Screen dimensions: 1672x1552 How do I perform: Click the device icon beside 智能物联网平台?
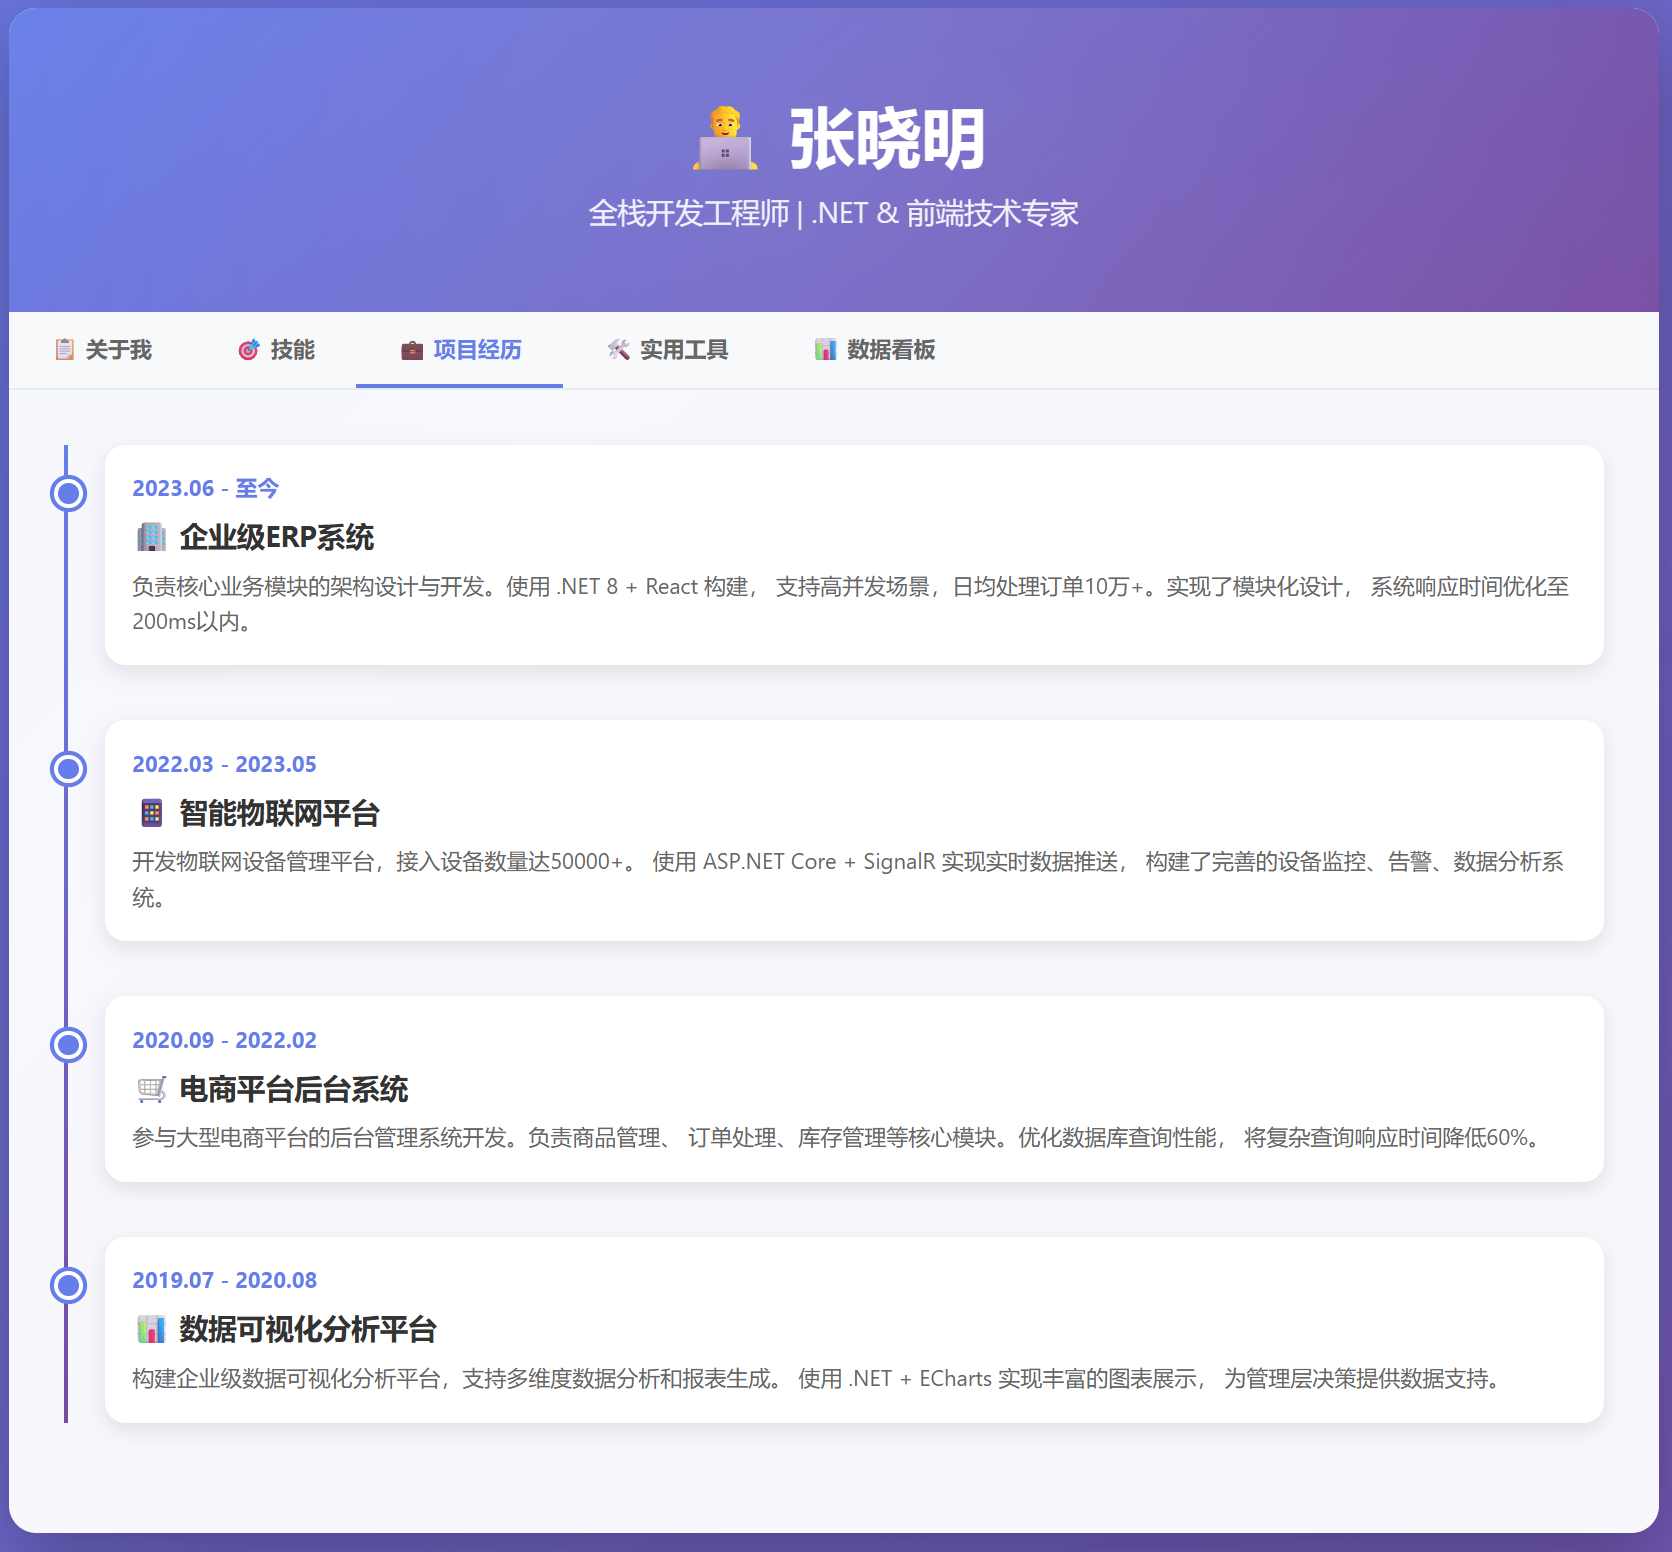click(151, 813)
